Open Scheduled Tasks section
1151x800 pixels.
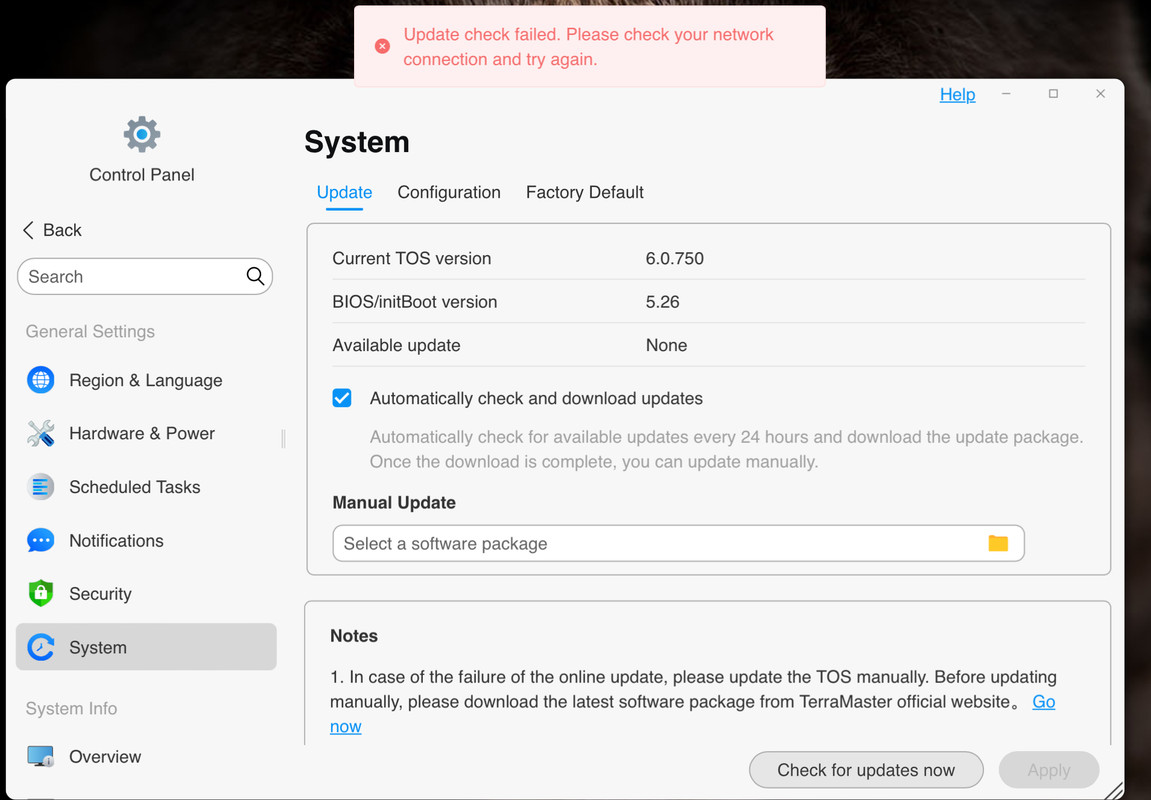tap(146, 487)
